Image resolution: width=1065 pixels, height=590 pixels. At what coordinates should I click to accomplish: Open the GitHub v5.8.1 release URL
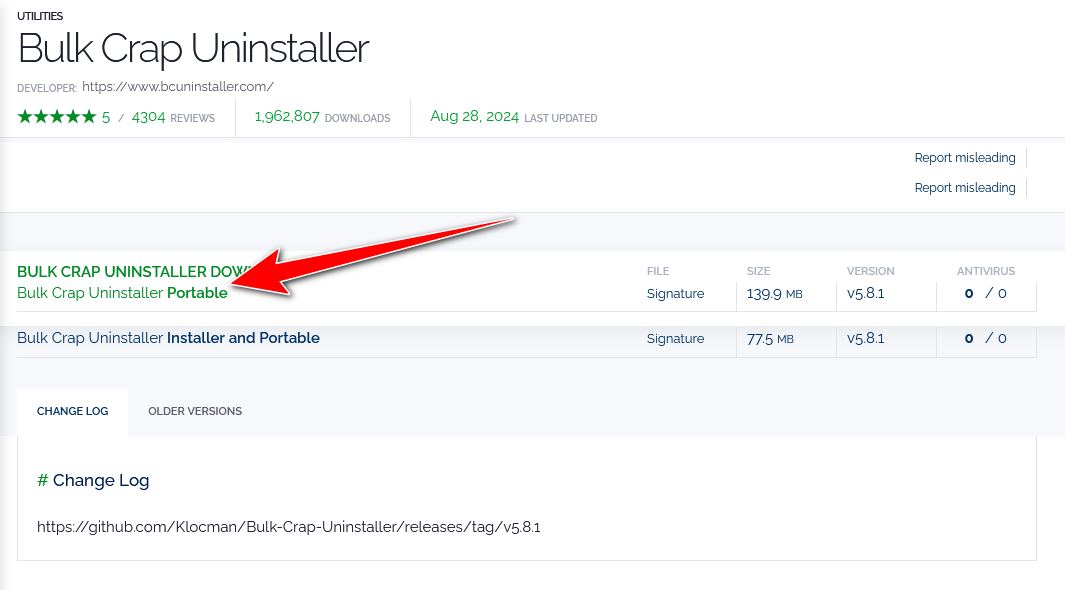tap(288, 527)
